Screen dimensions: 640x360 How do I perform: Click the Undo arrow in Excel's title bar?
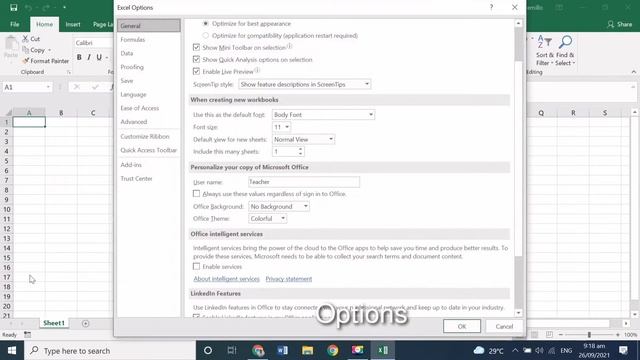click(28, 7)
